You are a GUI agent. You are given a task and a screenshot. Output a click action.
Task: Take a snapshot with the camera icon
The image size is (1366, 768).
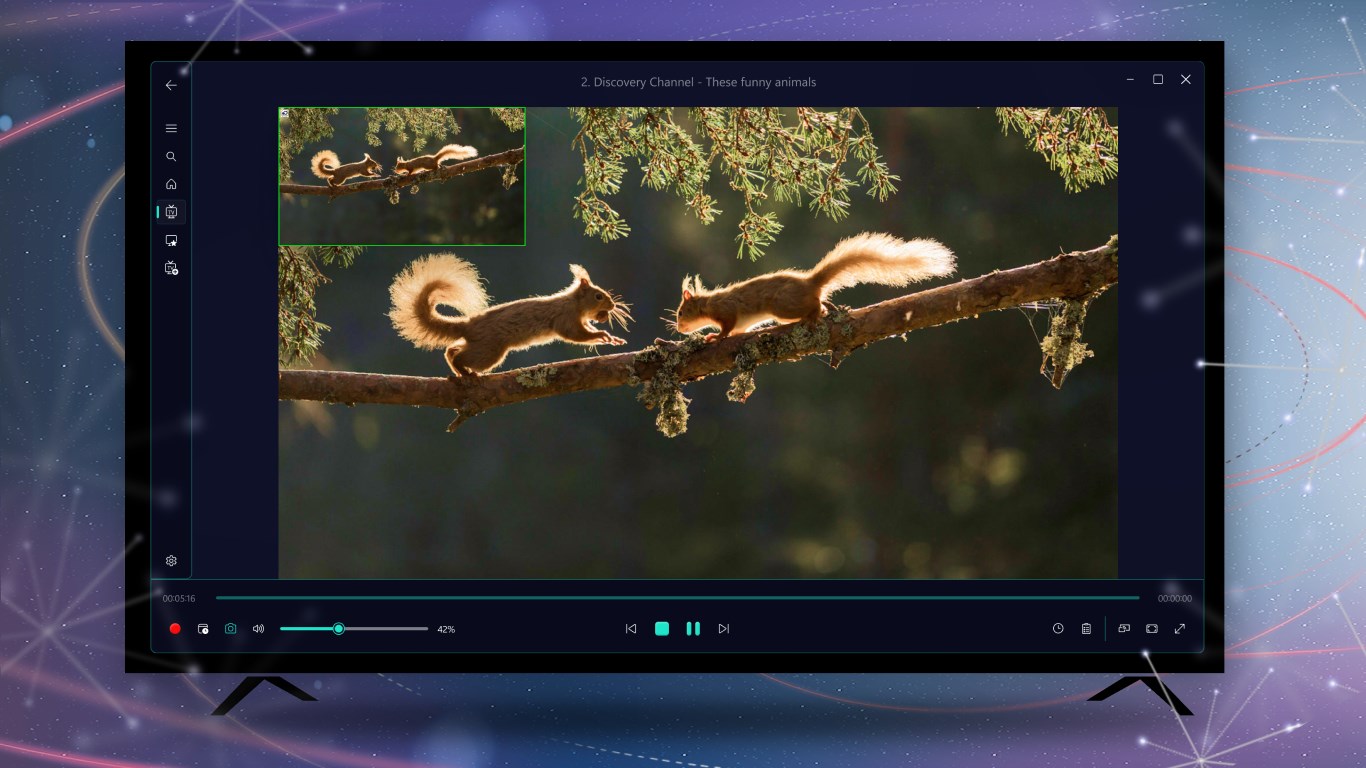(x=231, y=629)
